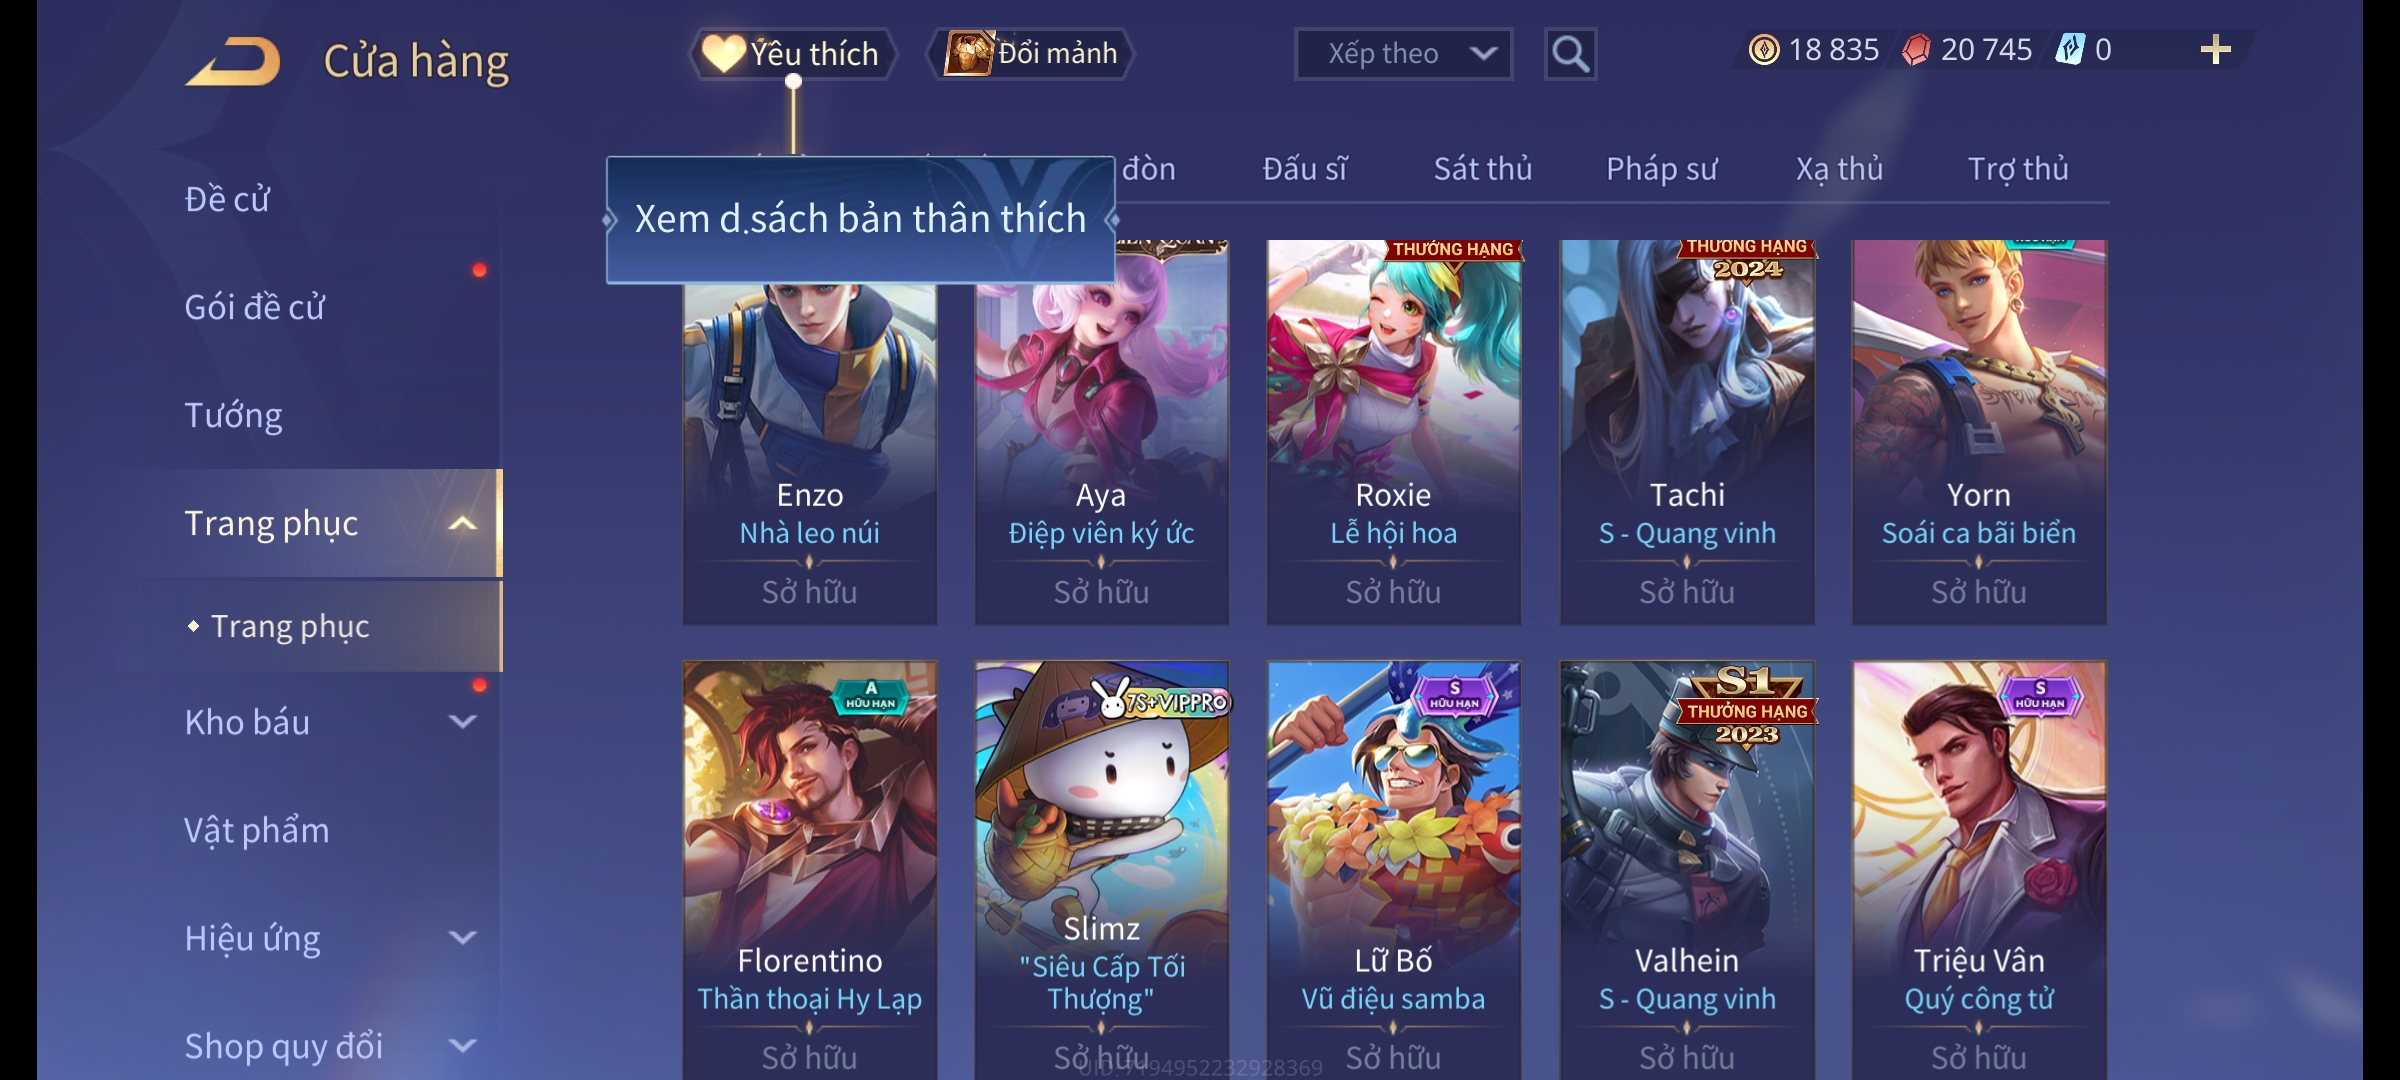Select the Tachi S - Quang vinh card

coord(1687,432)
